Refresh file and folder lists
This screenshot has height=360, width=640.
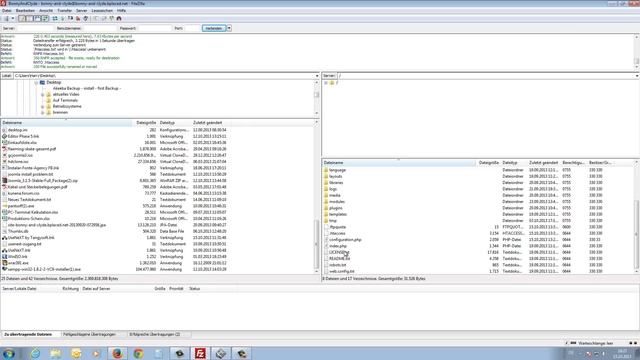pos(55,18)
